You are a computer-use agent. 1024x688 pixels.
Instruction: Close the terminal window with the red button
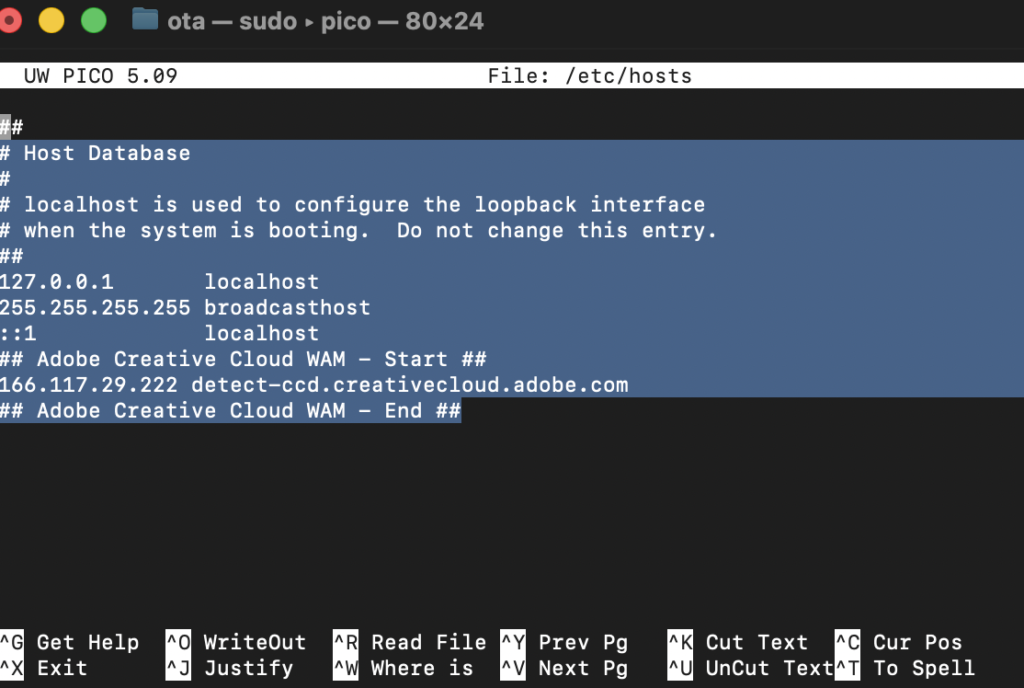10,20
